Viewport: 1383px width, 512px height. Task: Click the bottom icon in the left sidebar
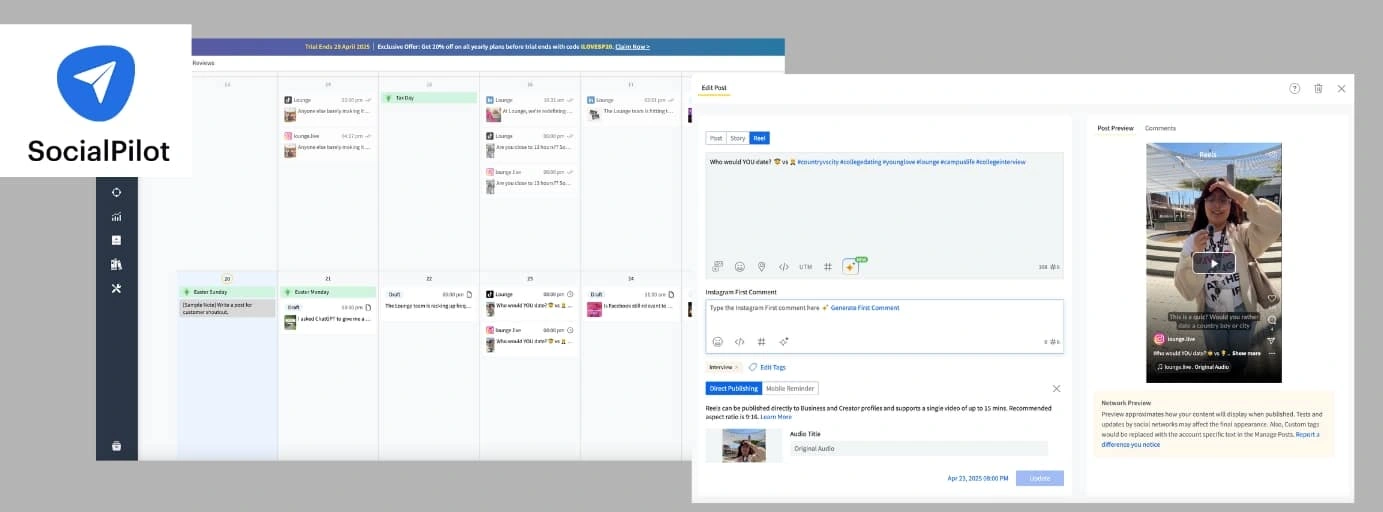tap(116, 446)
